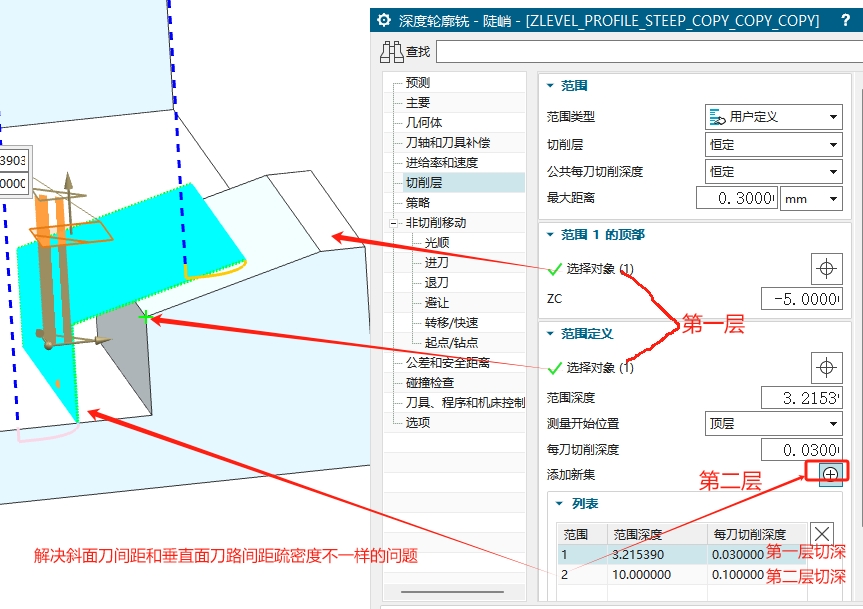Collapse the 列表 section
This screenshot has width=863, height=609.
[560, 504]
